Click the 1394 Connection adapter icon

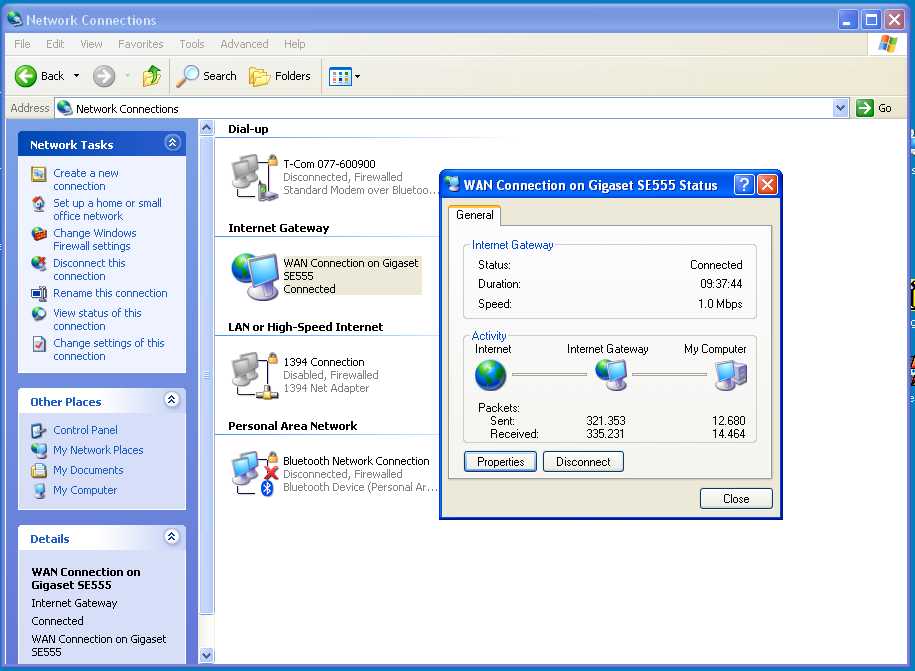tap(251, 374)
